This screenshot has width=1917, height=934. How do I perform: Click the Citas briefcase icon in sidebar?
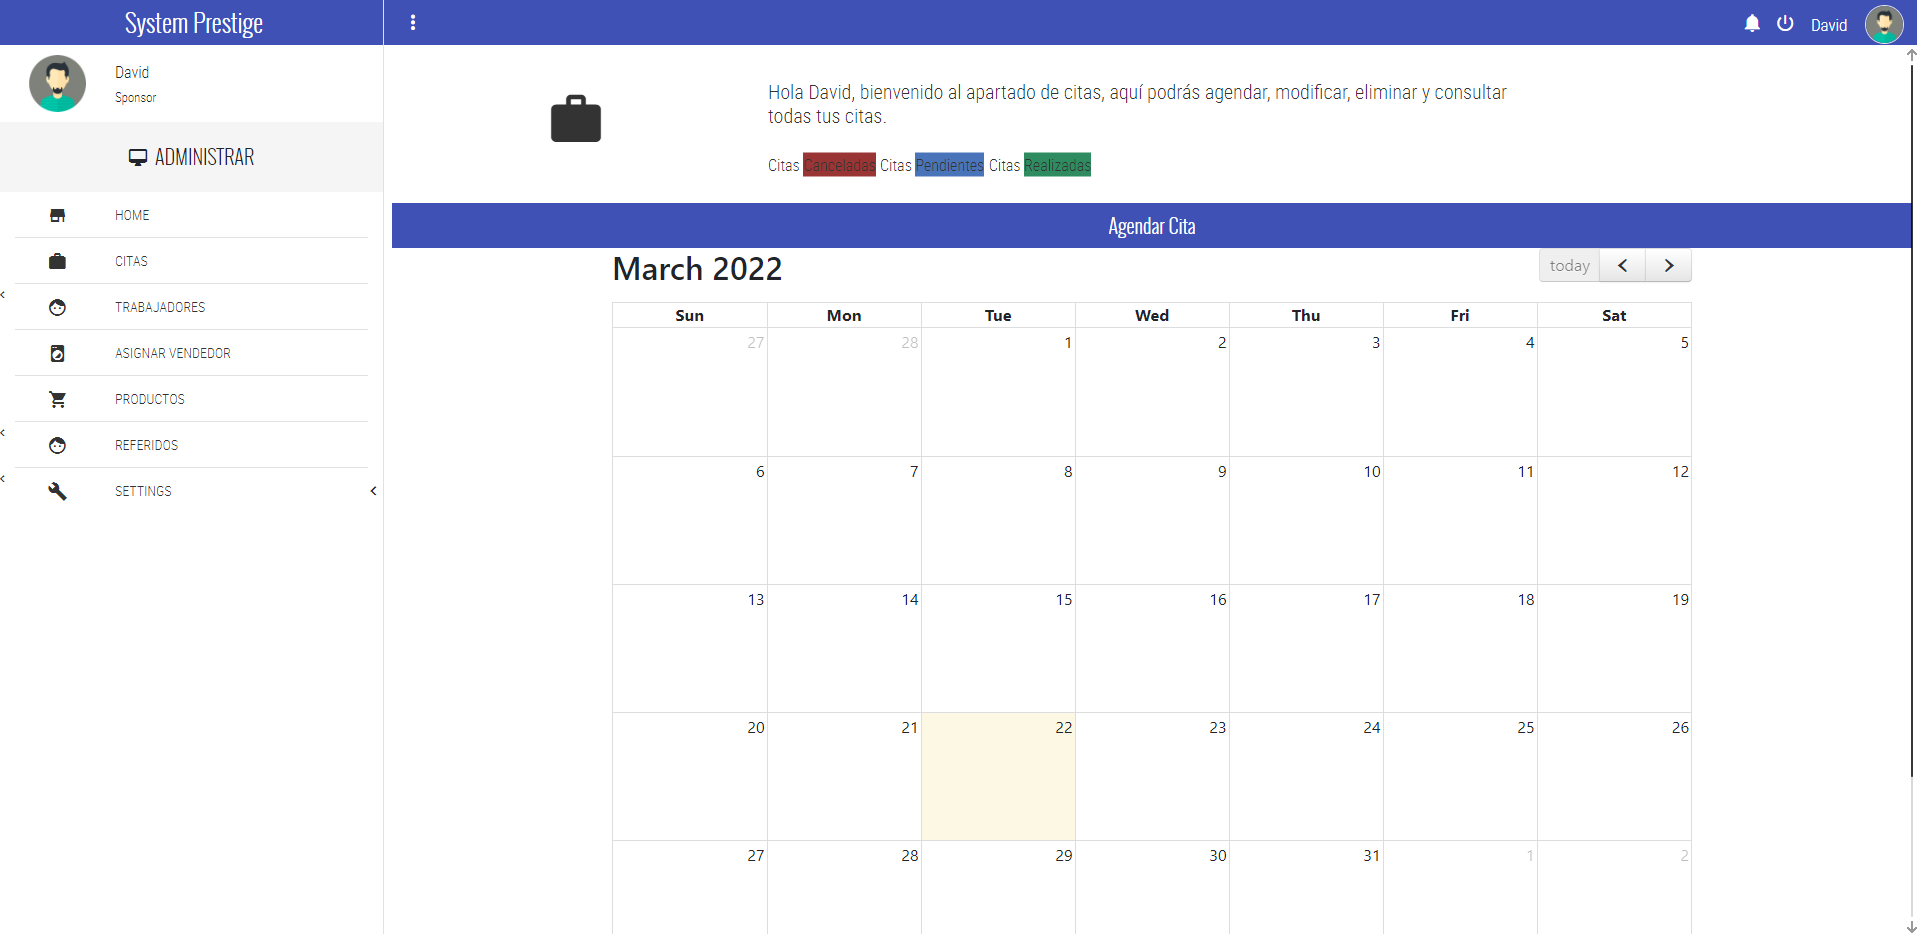[x=57, y=261]
